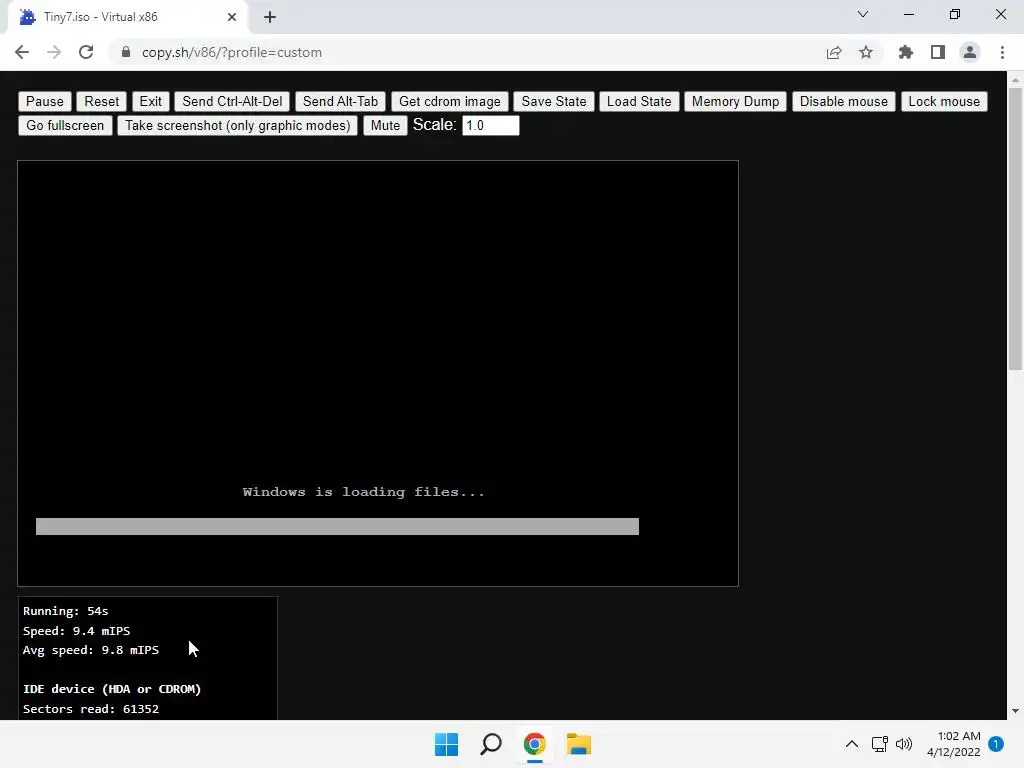Send Ctrl-Alt-Del to the emulator
The image size is (1024, 768).
(x=232, y=101)
